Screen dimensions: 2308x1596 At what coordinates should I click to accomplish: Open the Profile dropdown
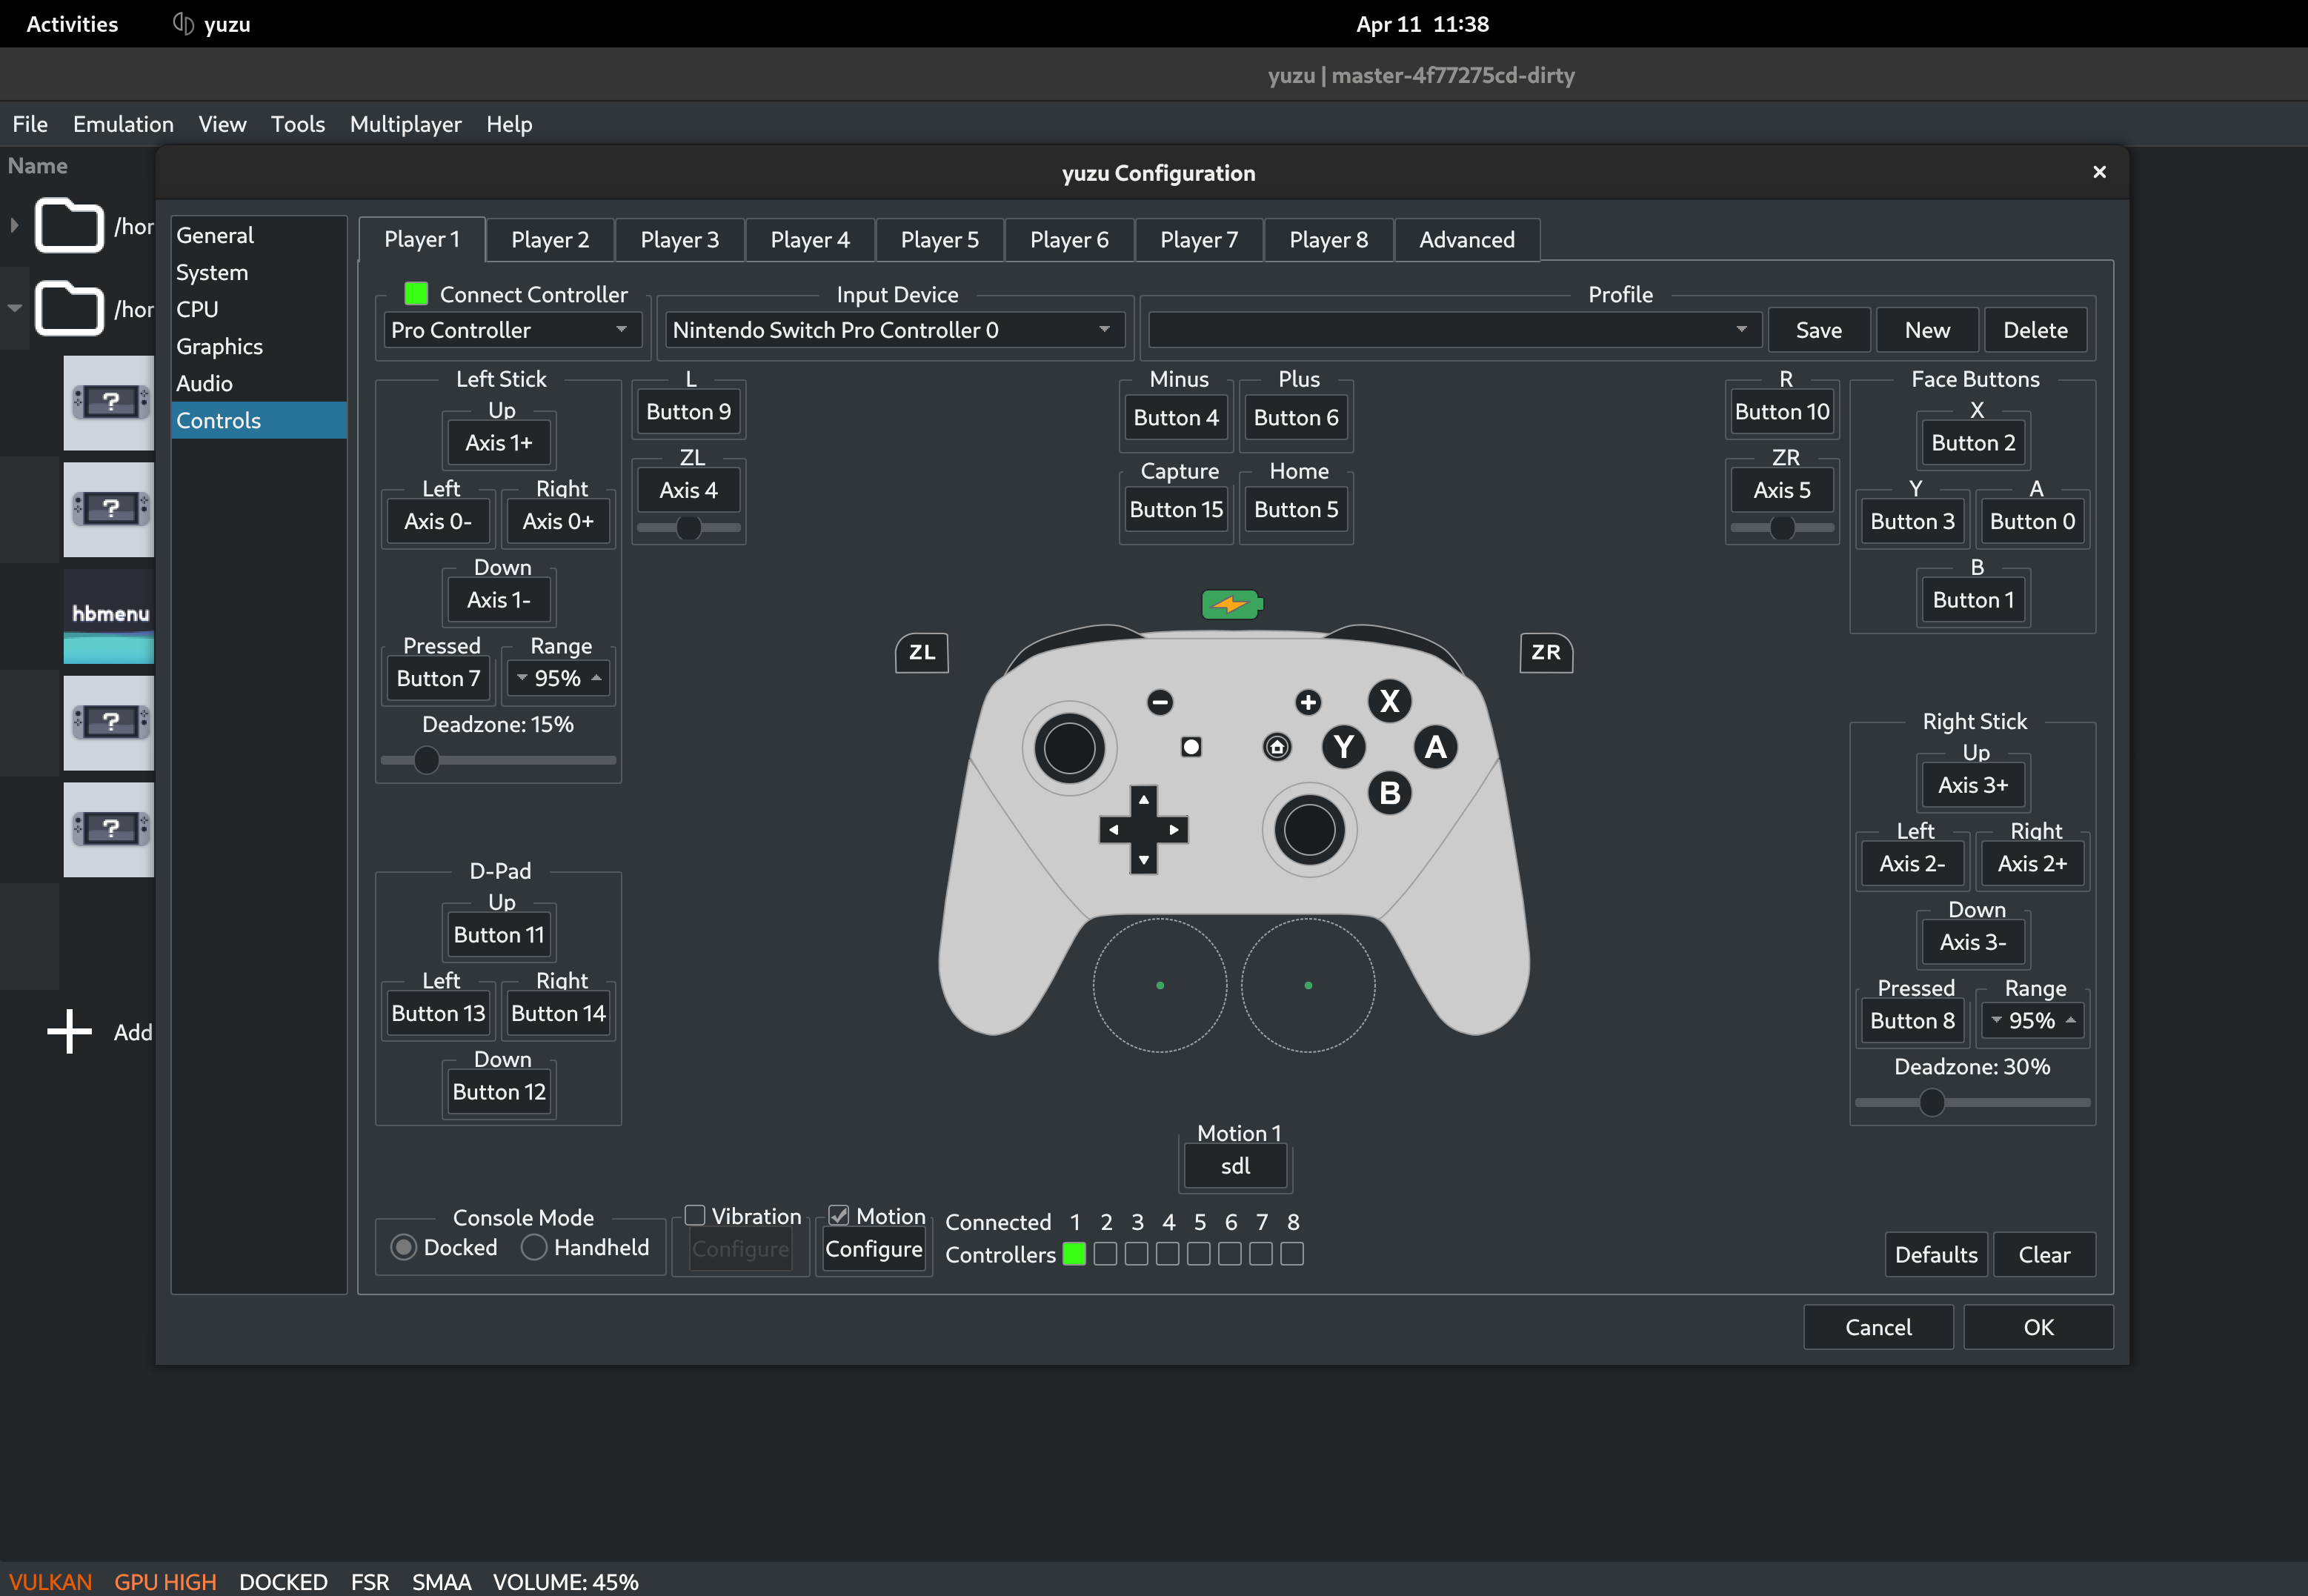(x=1454, y=330)
